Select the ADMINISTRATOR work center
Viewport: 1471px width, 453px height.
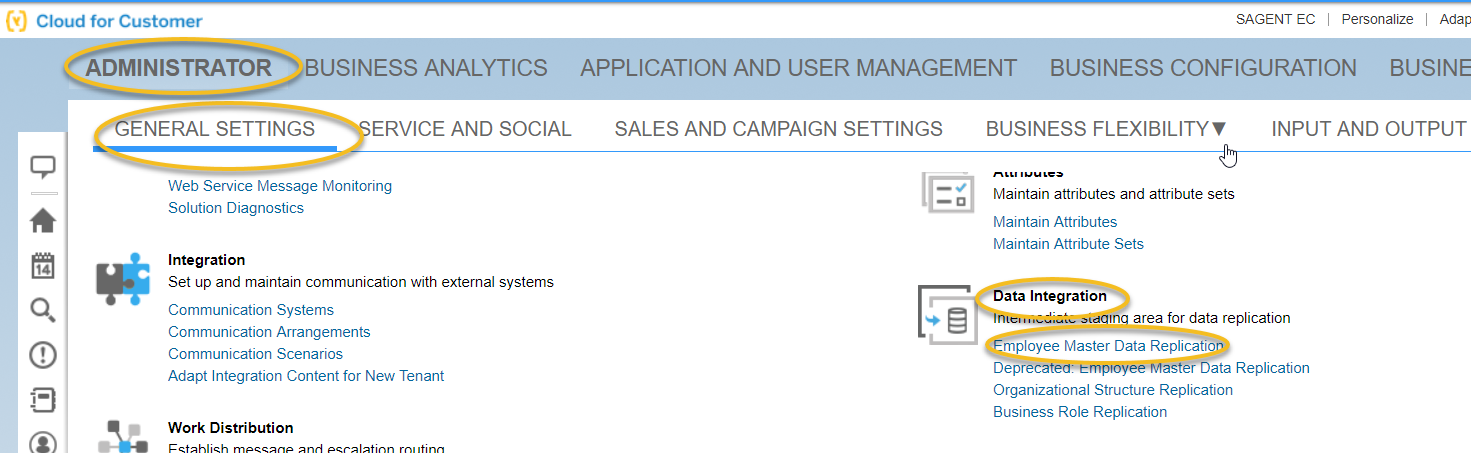click(x=179, y=68)
